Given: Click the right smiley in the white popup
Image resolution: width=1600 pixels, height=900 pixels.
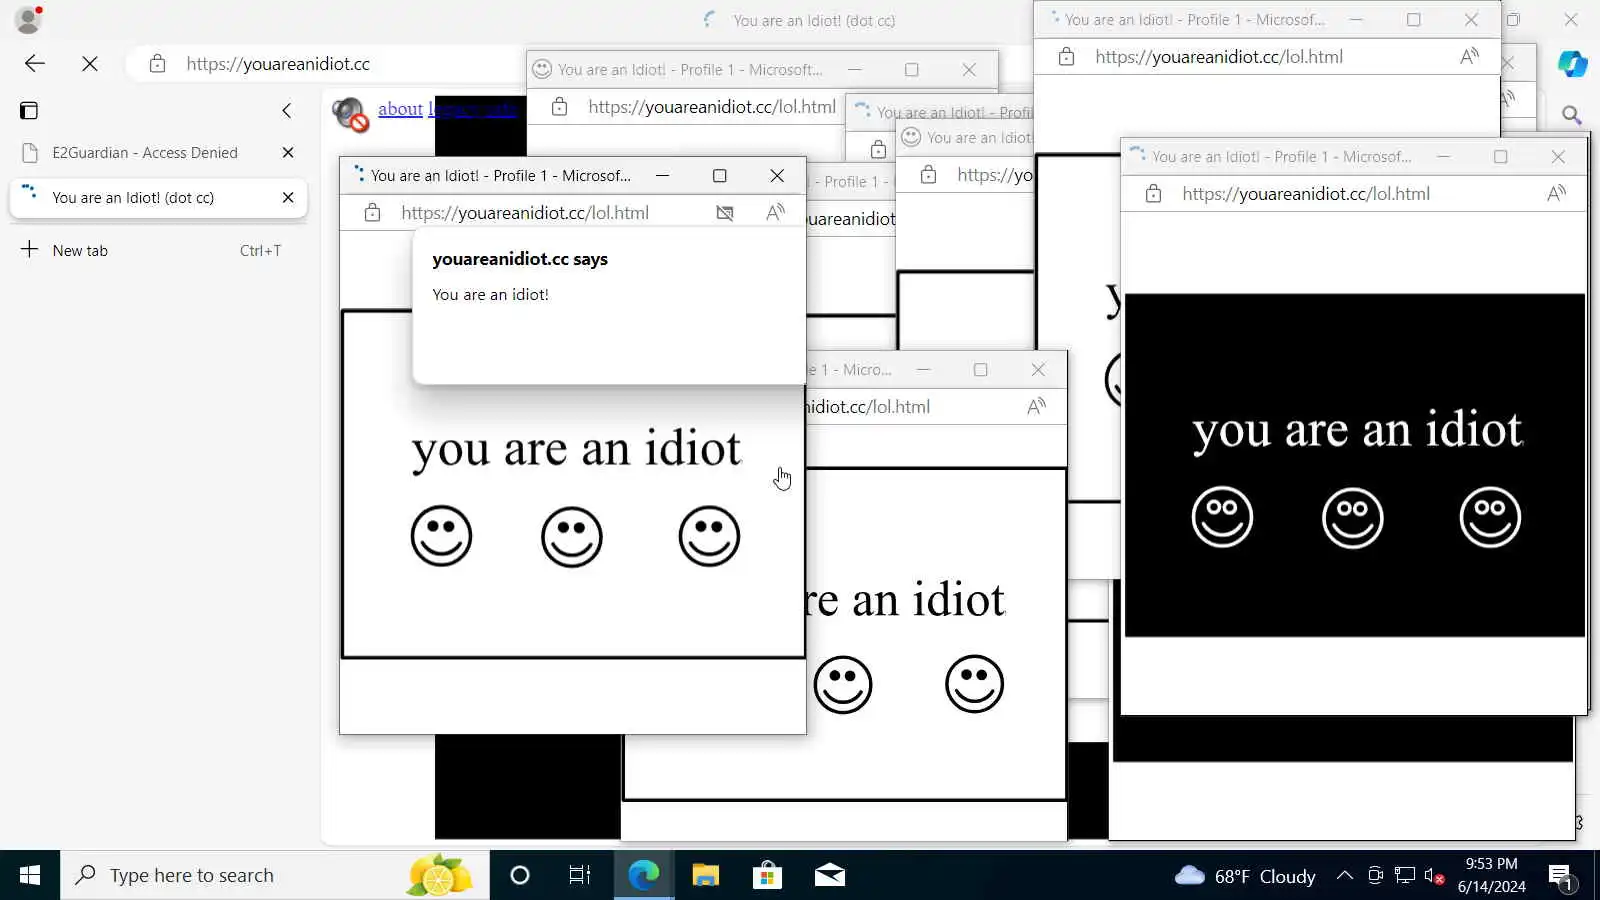Looking at the screenshot, I should coord(709,536).
